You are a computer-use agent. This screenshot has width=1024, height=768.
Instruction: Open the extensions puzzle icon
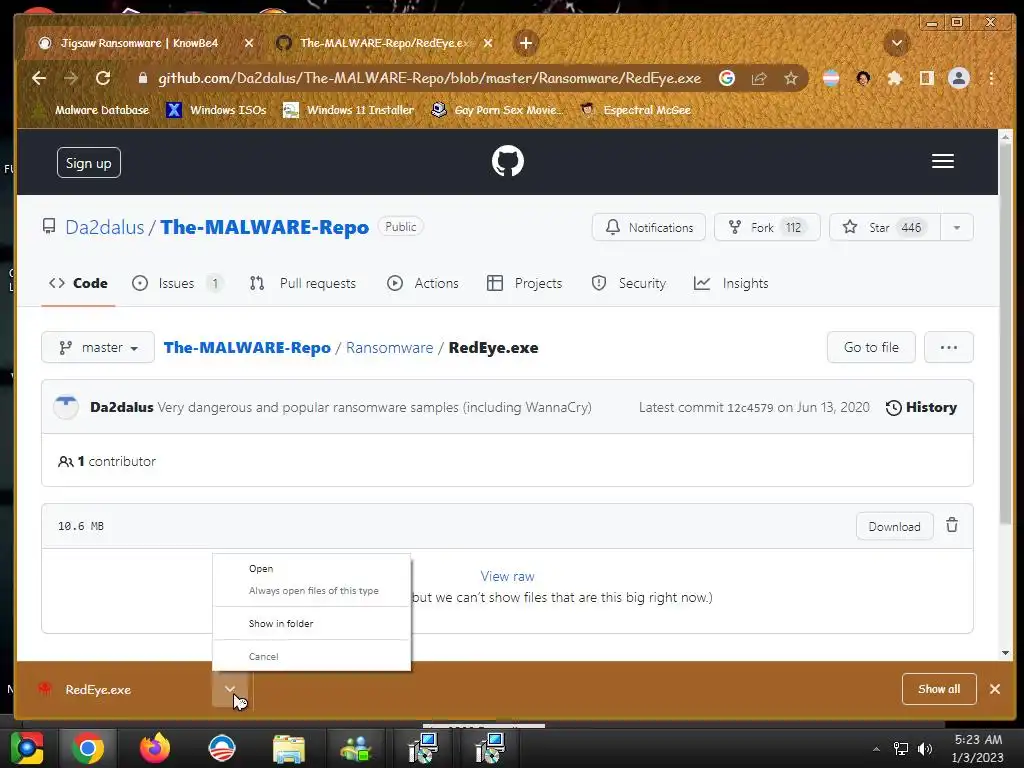pyautogui.click(x=895, y=78)
